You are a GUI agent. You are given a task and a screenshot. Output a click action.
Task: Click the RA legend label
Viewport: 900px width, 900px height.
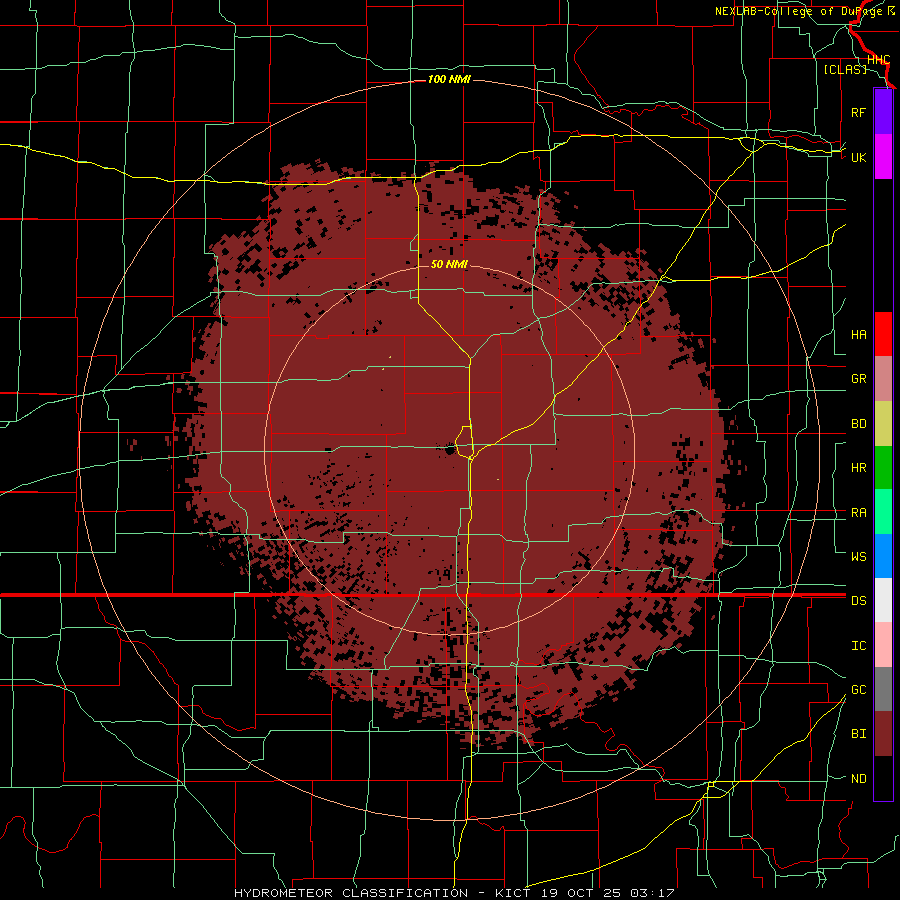[858, 513]
